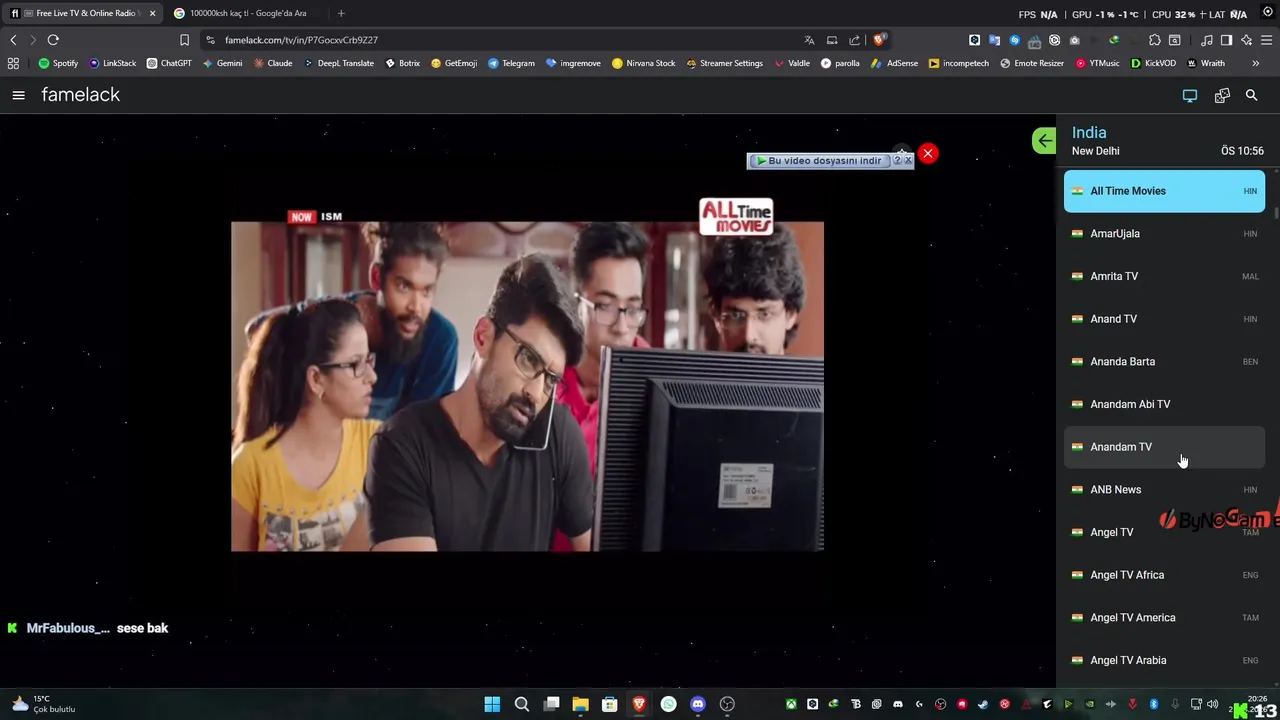Click the famelack logo text
The height and width of the screenshot is (720, 1280).
[x=80, y=95]
